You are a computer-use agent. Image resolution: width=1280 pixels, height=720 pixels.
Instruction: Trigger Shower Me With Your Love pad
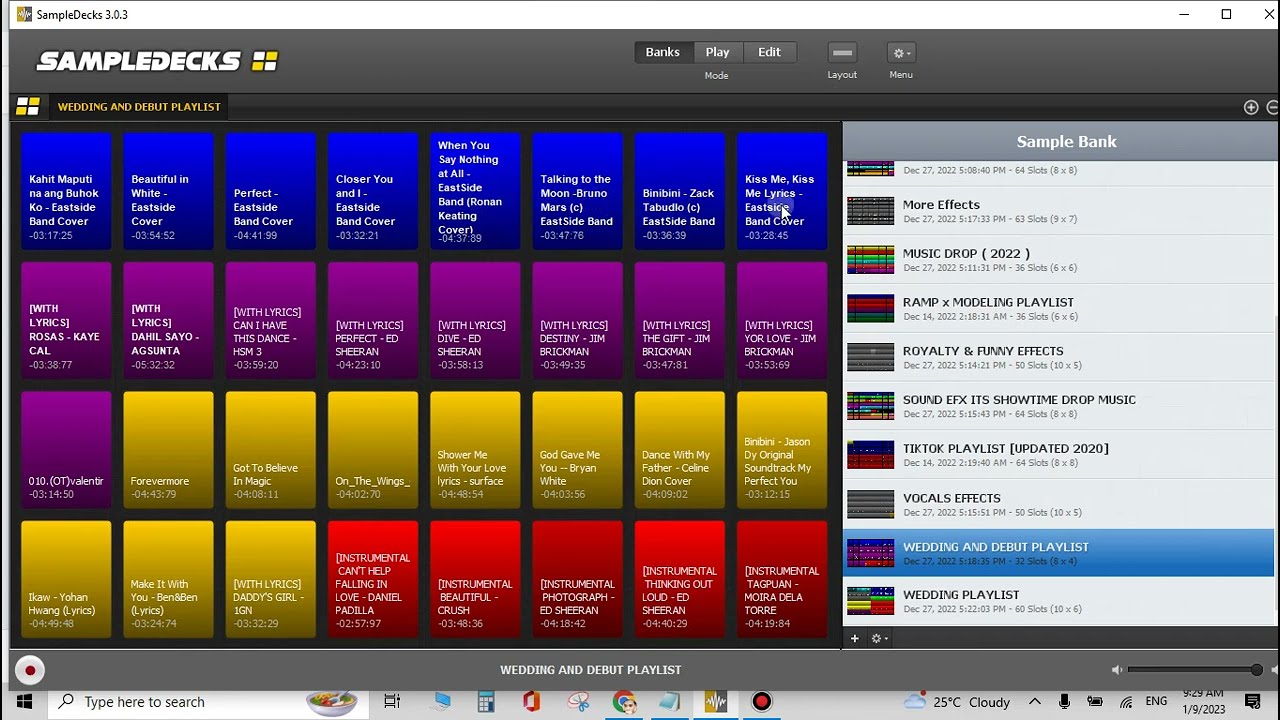(475, 450)
